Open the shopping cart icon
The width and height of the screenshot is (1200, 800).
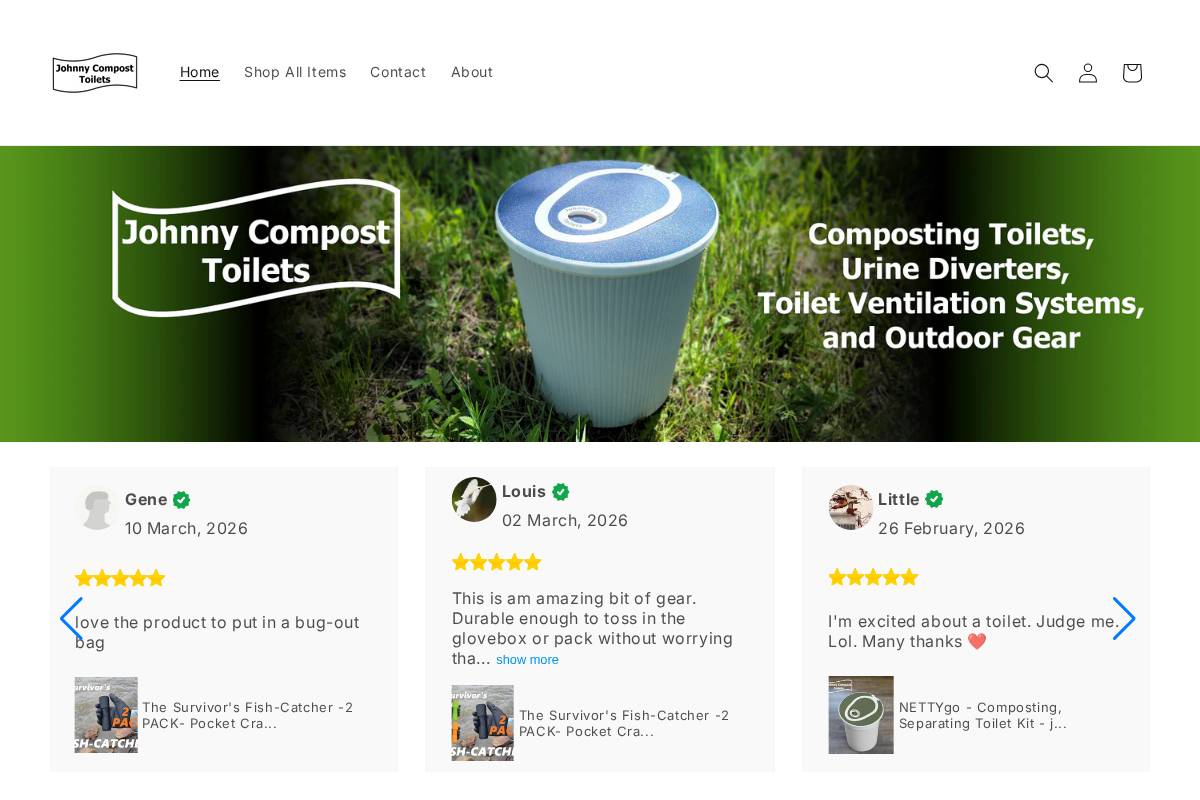(1131, 72)
